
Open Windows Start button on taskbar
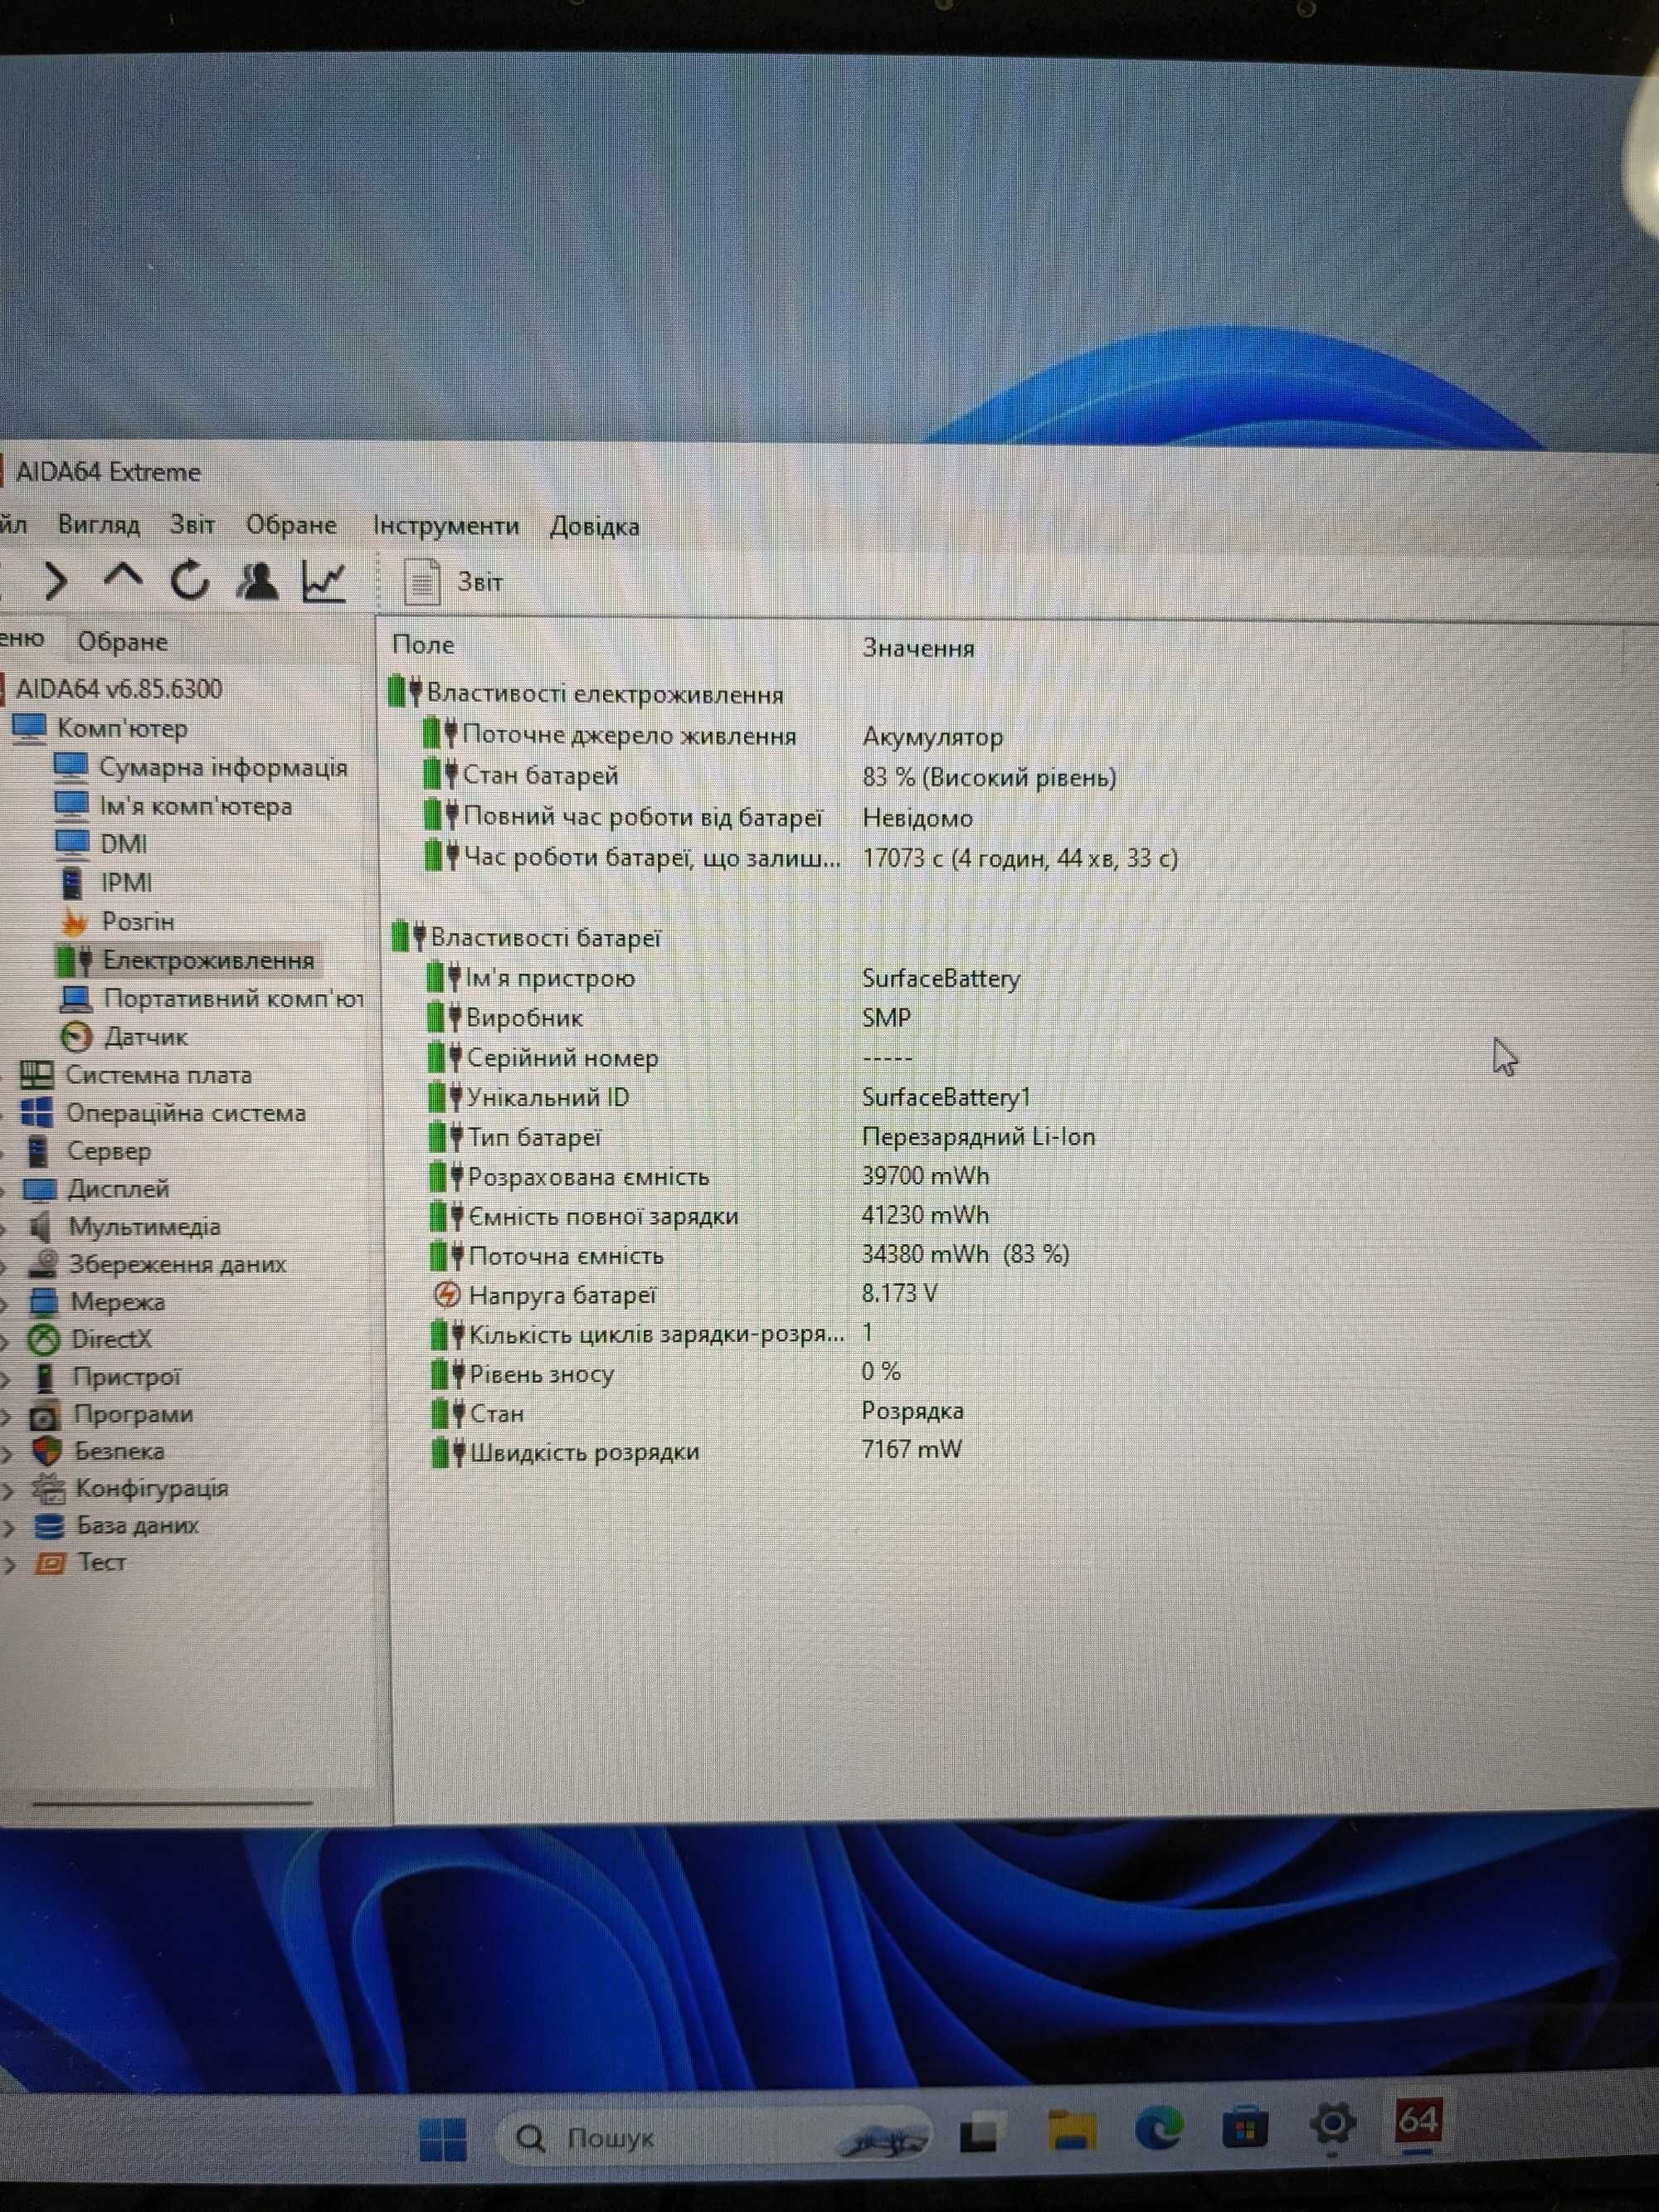(443, 2139)
